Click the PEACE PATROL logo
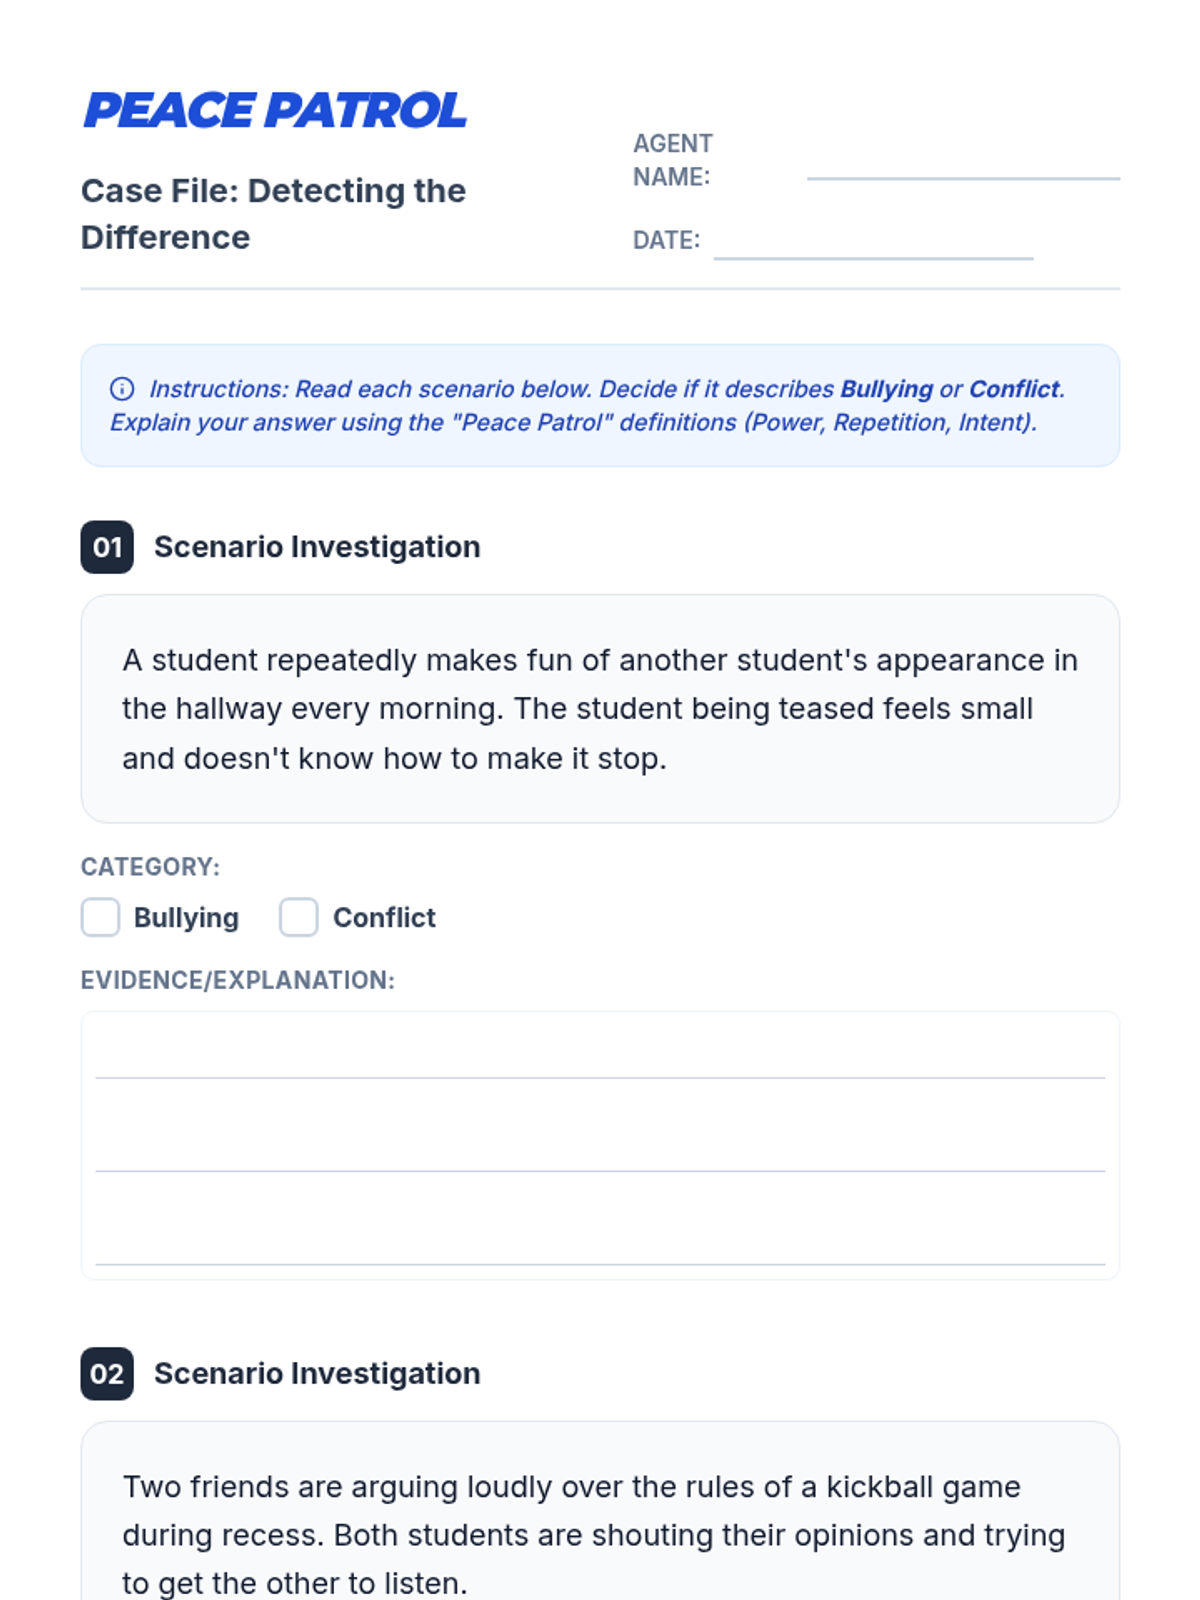The image size is (1200, 1600). tap(275, 111)
